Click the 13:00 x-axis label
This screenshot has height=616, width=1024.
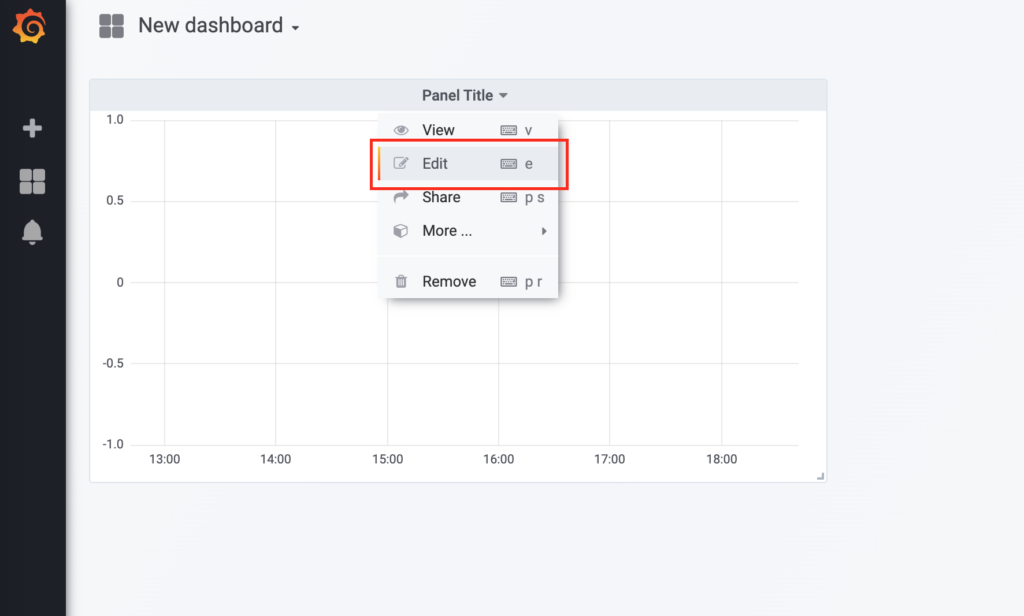(x=165, y=459)
